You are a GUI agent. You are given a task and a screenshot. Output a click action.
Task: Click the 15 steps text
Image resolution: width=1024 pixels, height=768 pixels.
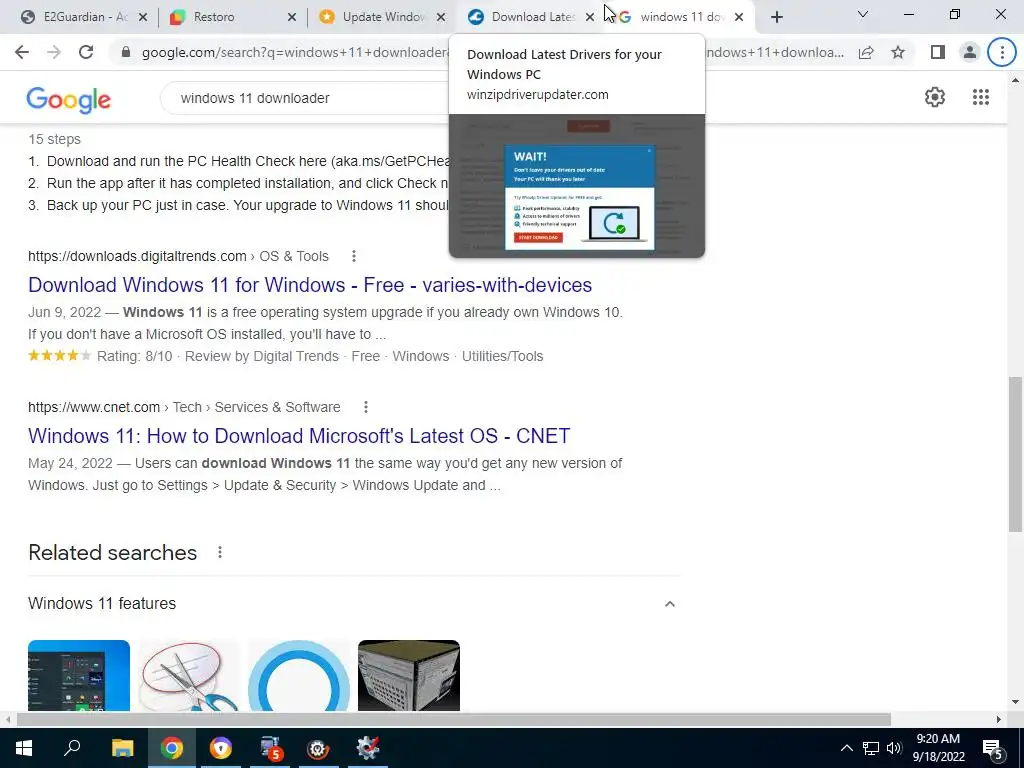(x=54, y=139)
